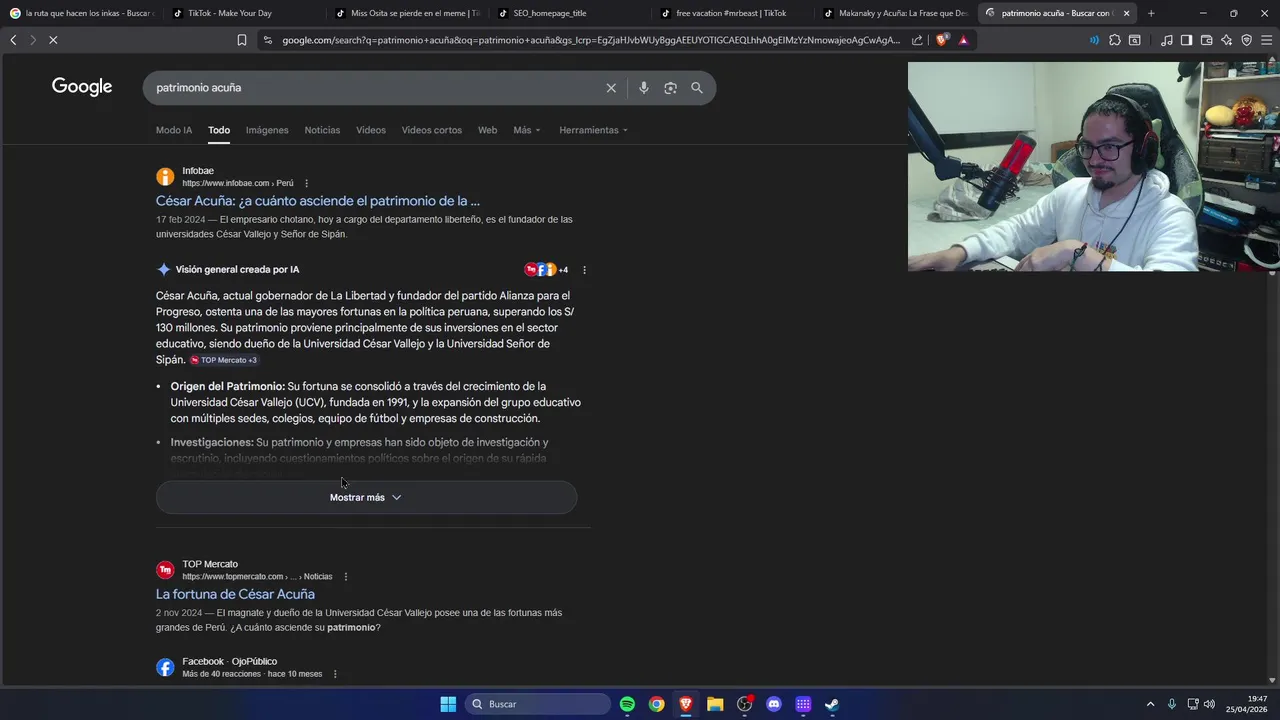Switch to TikTok - Make Your Day tab
1280x720 pixels.
[x=240, y=13]
